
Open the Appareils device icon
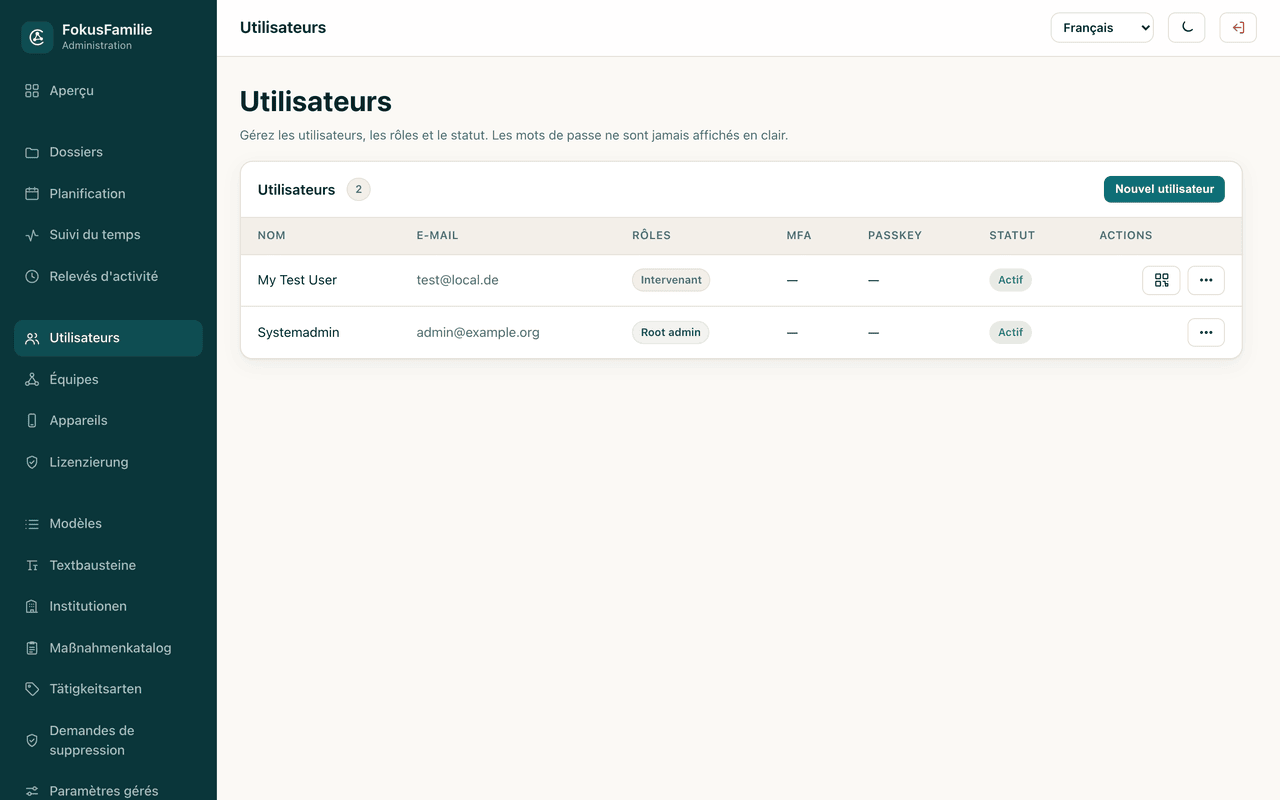[x=32, y=421]
